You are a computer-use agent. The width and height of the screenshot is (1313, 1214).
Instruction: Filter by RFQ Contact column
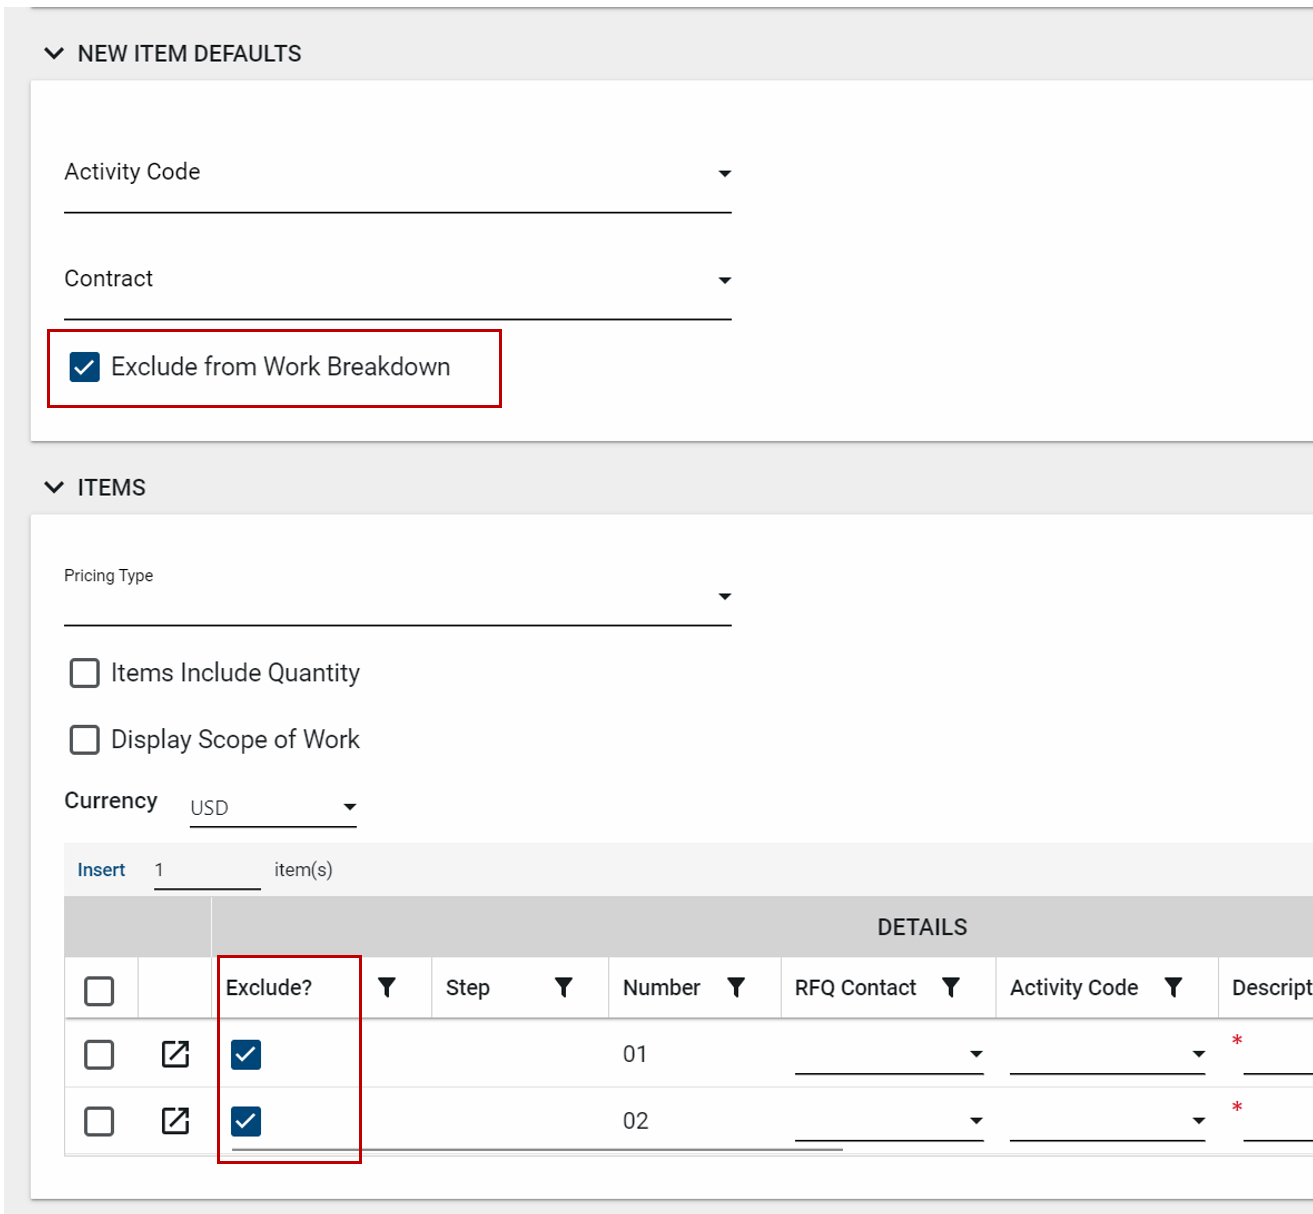pyautogui.click(x=951, y=988)
